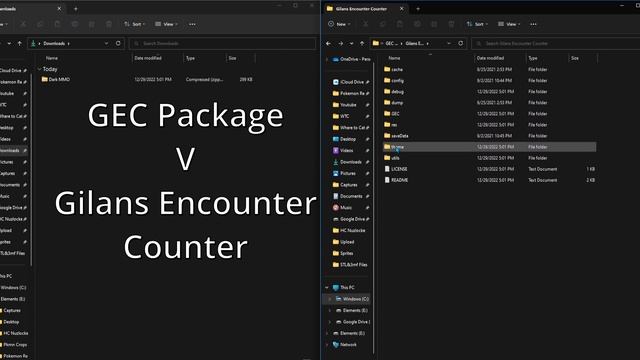
Task: Go up one folder in Downloads window
Action: tap(20, 43)
